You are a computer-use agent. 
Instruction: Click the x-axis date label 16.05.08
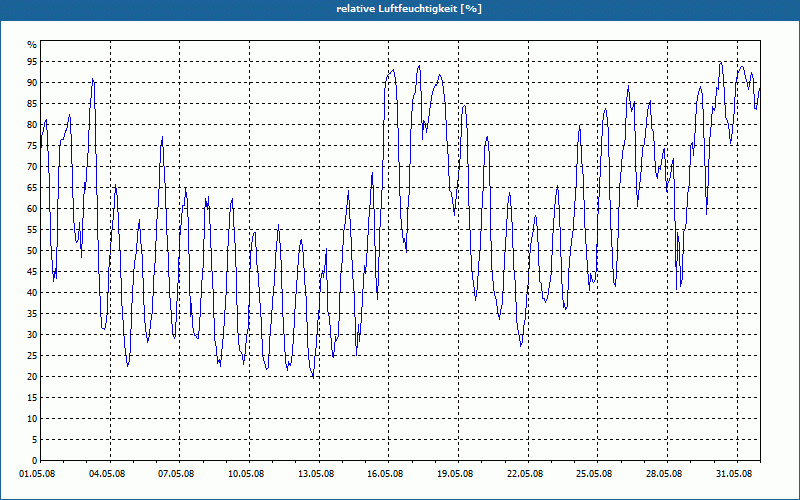[386, 473]
